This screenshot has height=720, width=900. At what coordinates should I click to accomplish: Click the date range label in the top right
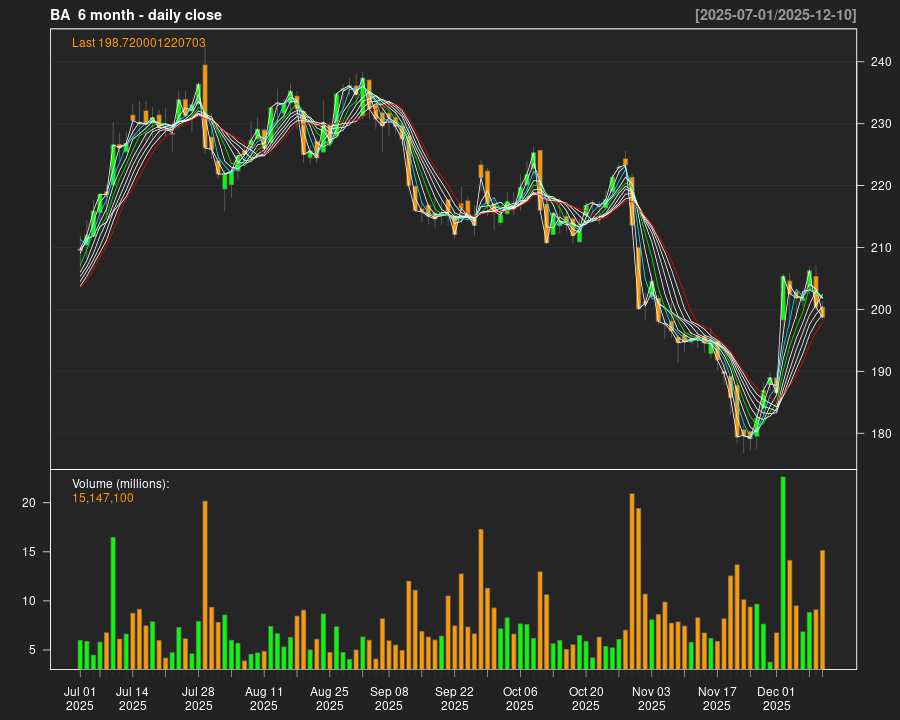pyautogui.click(x=775, y=15)
